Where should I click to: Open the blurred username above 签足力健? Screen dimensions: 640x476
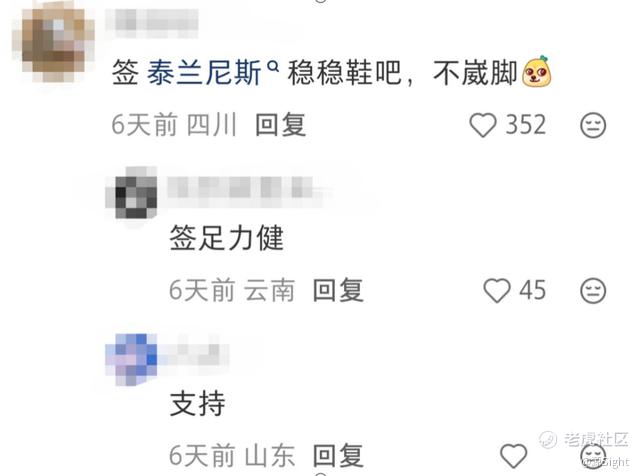pos(241,189)
